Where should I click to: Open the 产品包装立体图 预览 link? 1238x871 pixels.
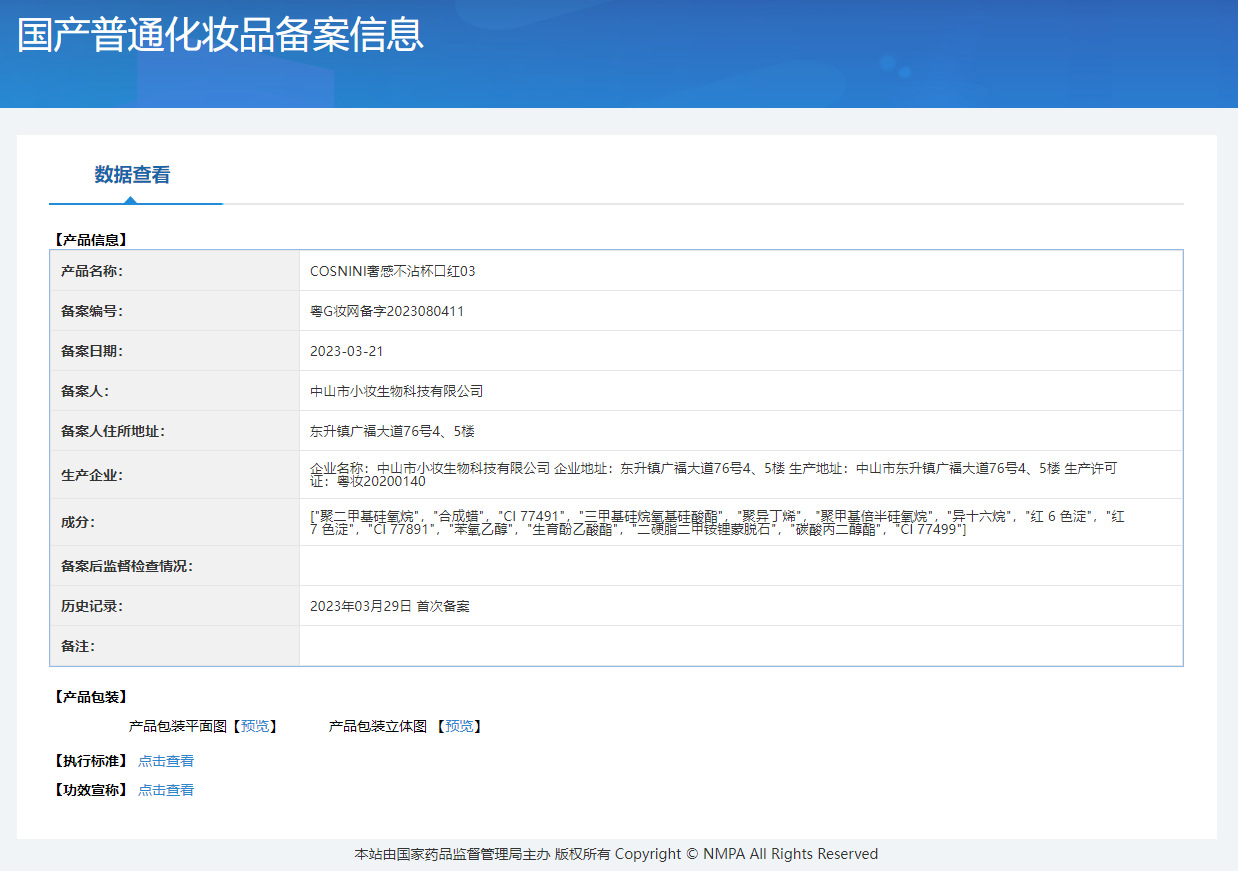pyautogui.click(x=460, y=726)
